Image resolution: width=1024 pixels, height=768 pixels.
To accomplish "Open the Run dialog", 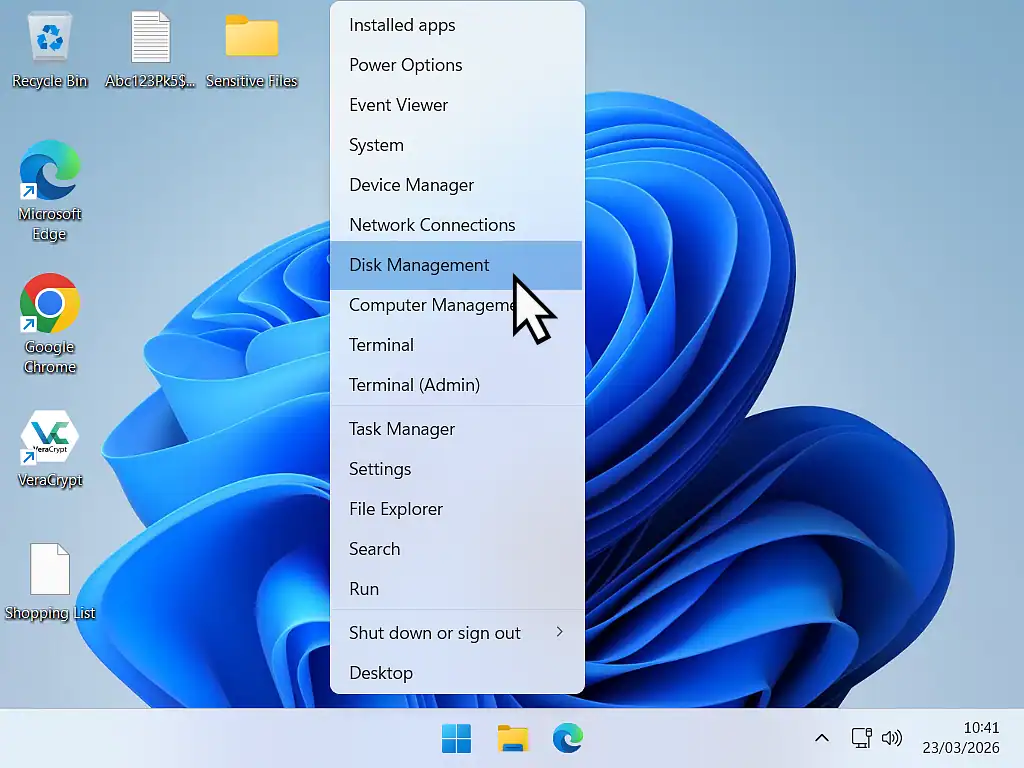I will 364,589.
